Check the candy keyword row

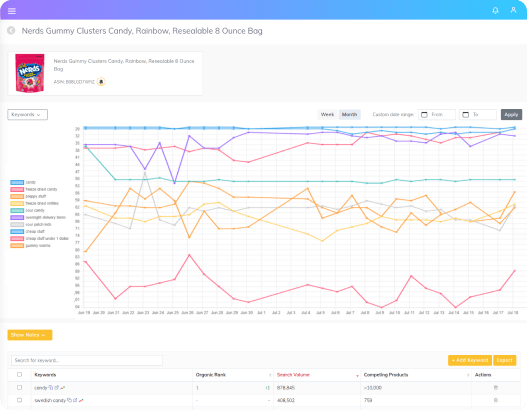tap(19, 387)
